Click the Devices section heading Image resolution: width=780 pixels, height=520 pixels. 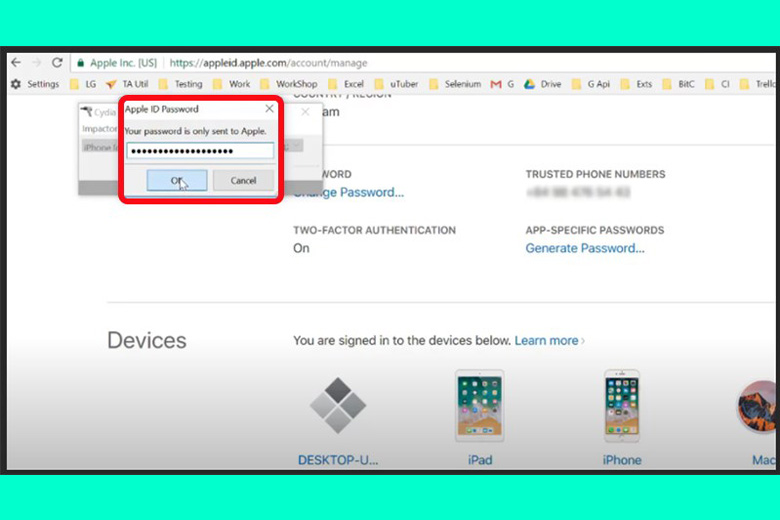pyautogui.click(x=147, y=340)
